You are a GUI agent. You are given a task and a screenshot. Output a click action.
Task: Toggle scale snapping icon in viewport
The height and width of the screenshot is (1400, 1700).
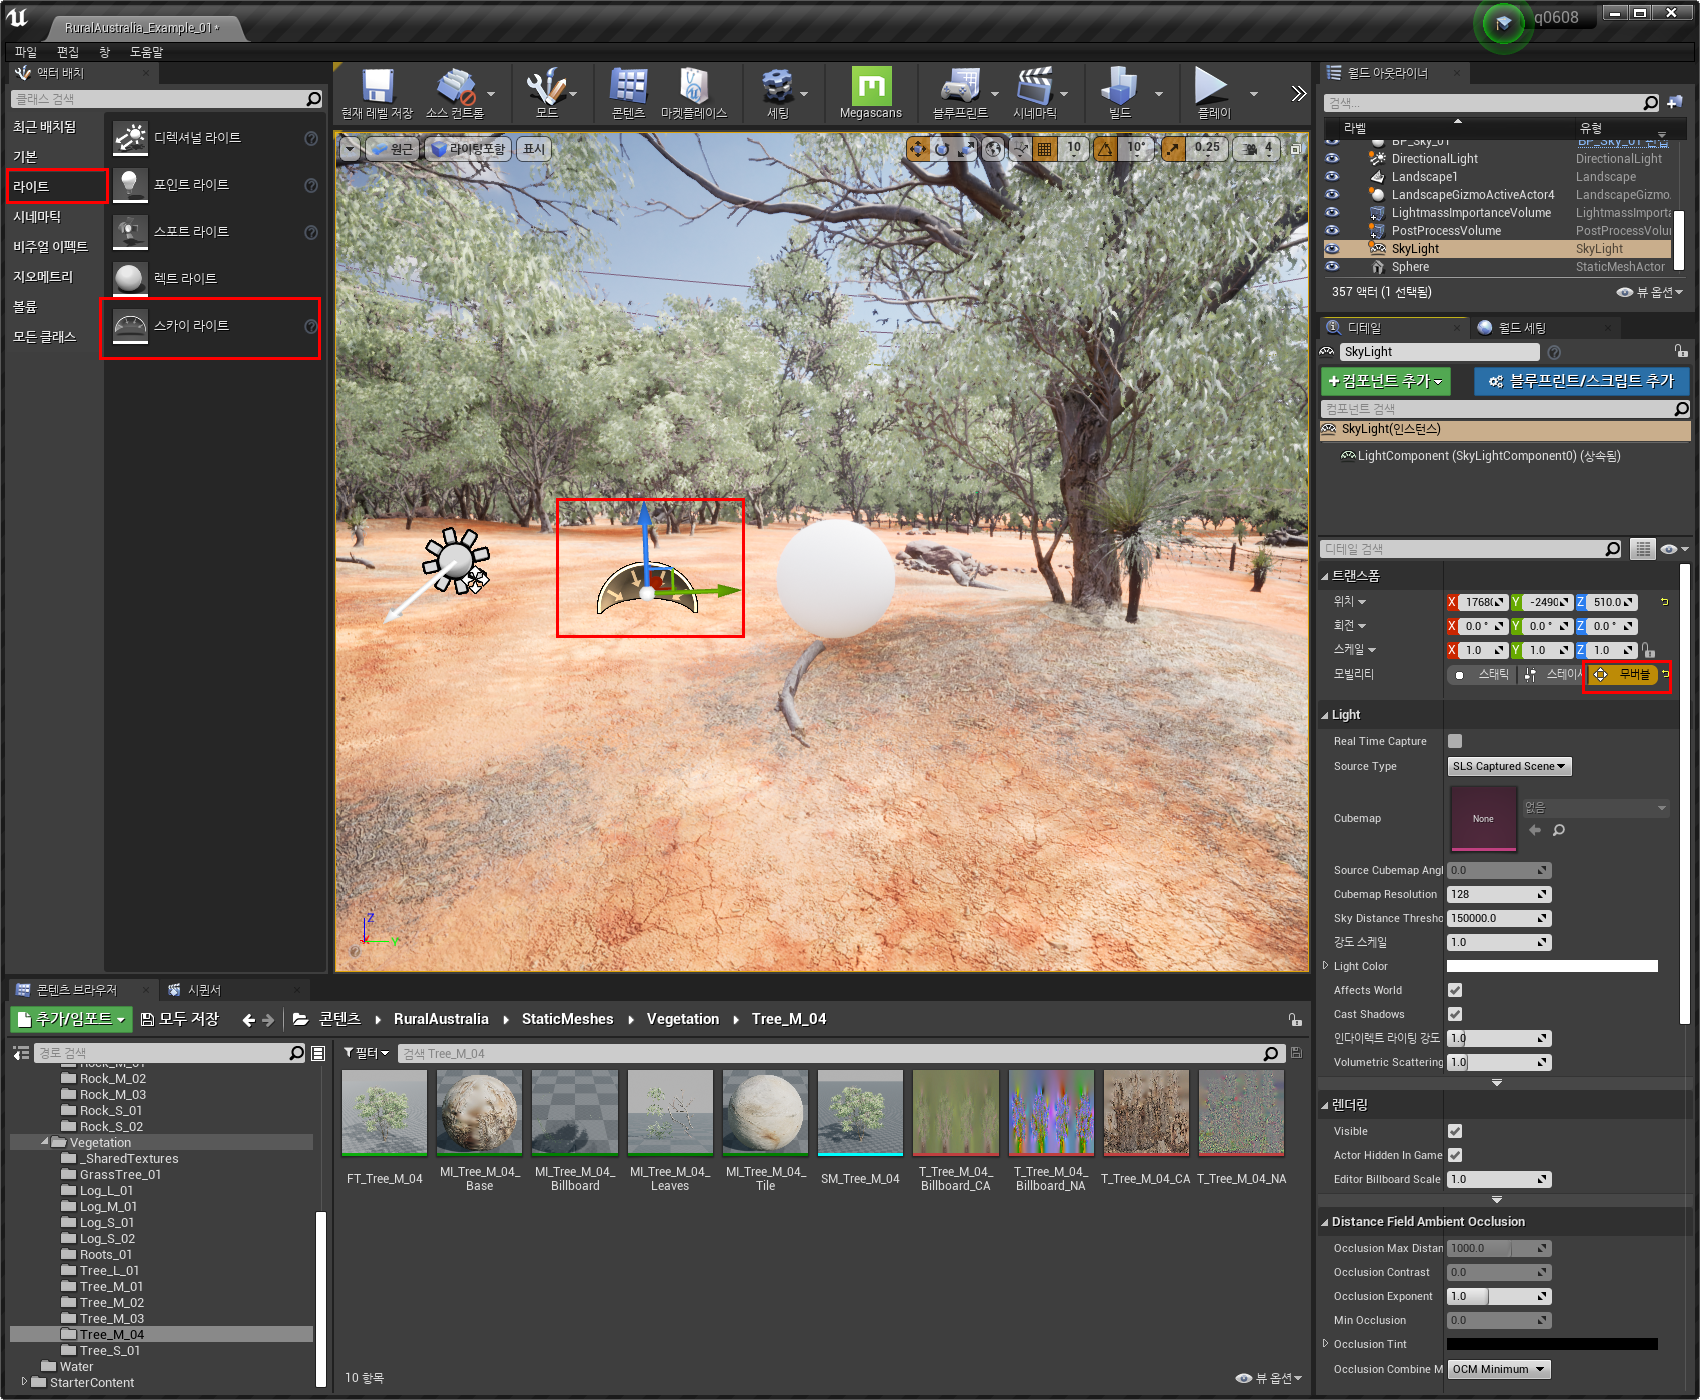pos(1173,149)
